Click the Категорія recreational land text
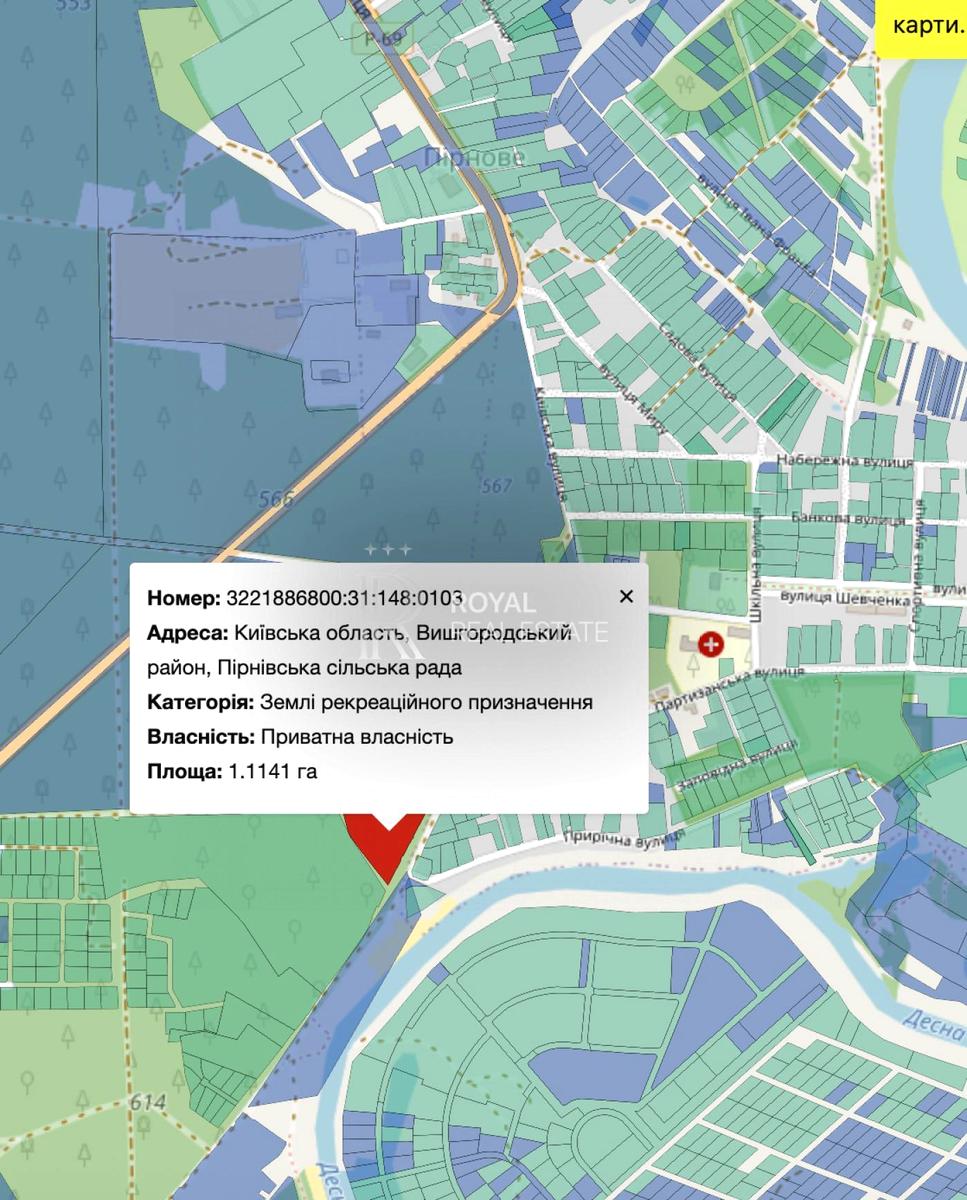This screenshot has height=1200, width=967. point(427,702)
